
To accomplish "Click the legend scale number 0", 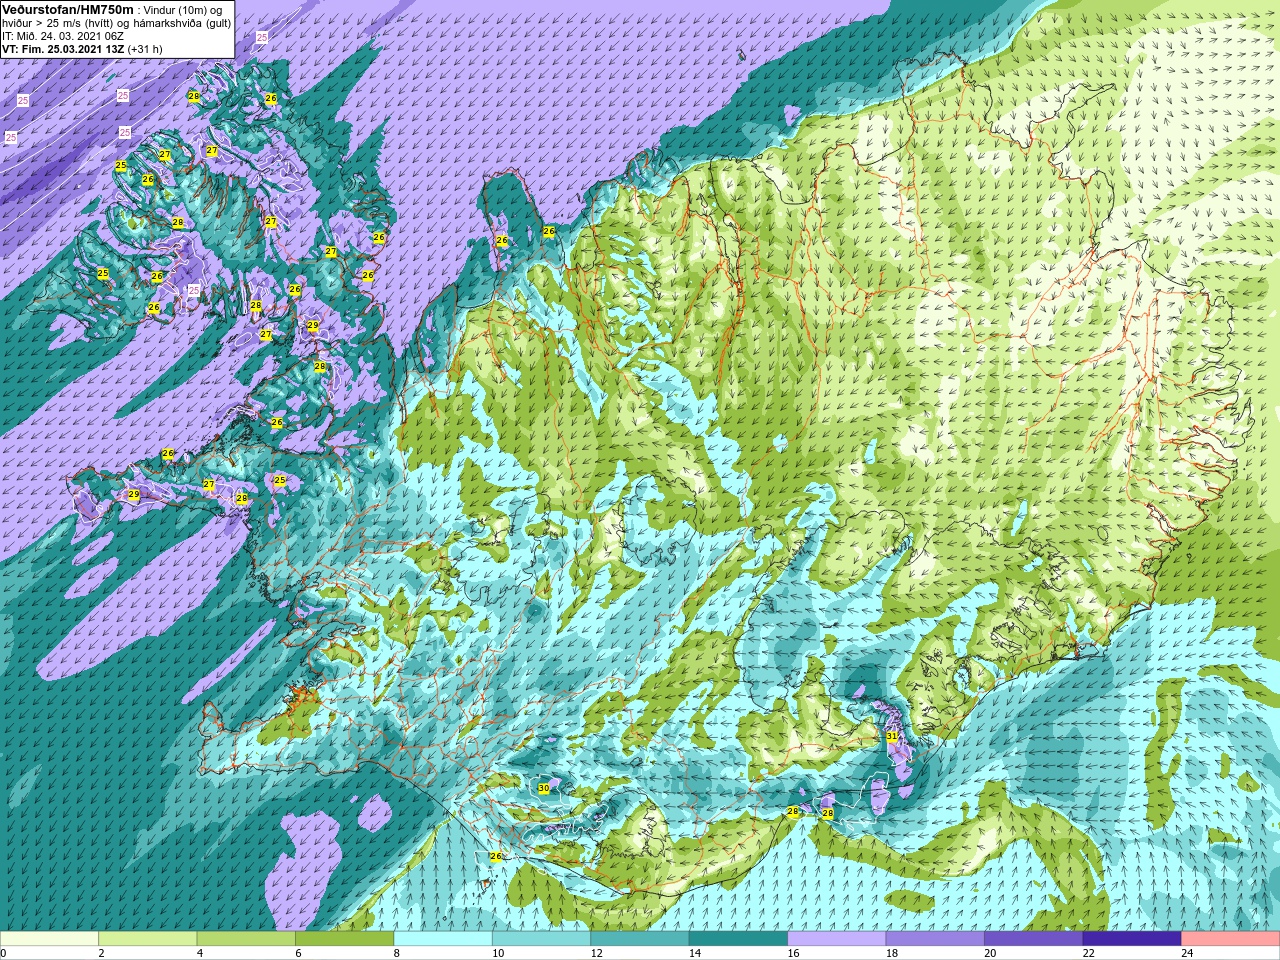I will coord(4,953).
